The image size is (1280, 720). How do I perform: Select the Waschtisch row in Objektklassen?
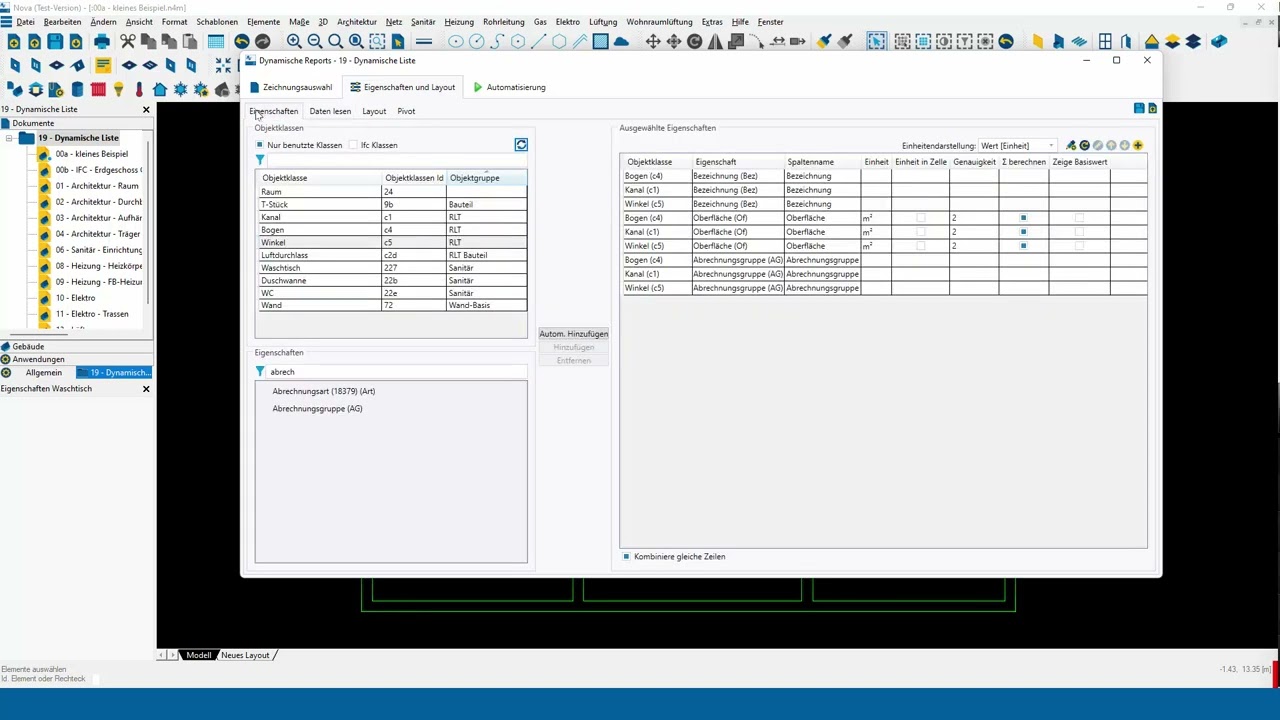pos(391,268)
